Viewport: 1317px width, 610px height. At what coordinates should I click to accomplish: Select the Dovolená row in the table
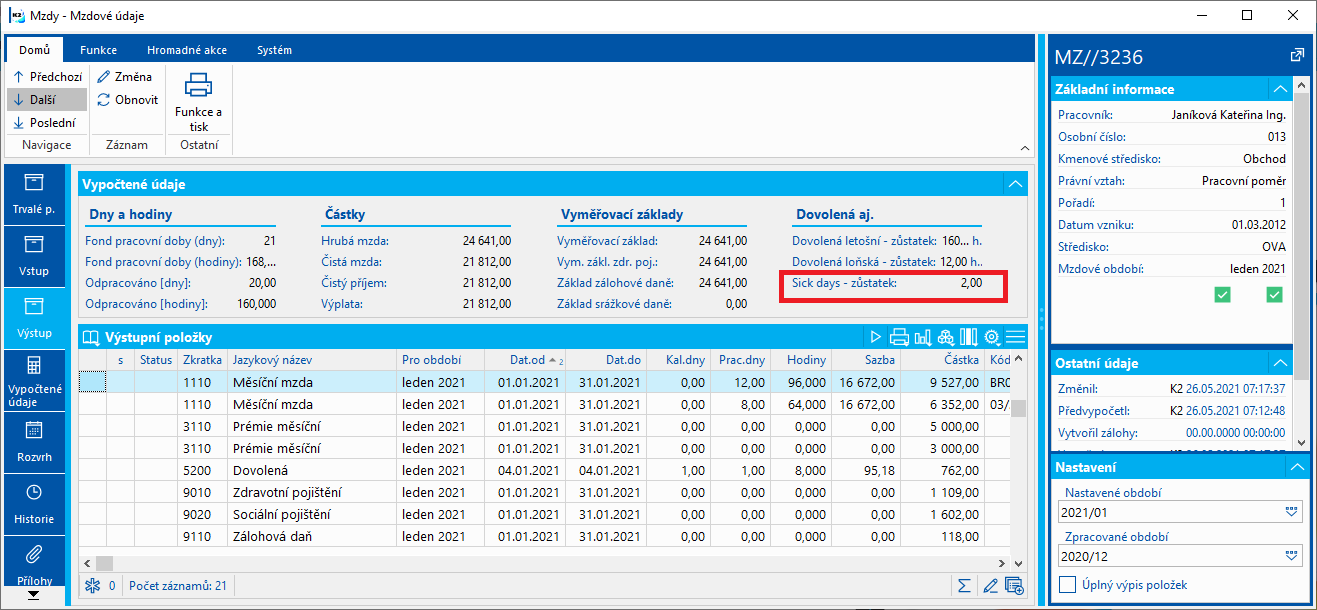tap(260, 470)
